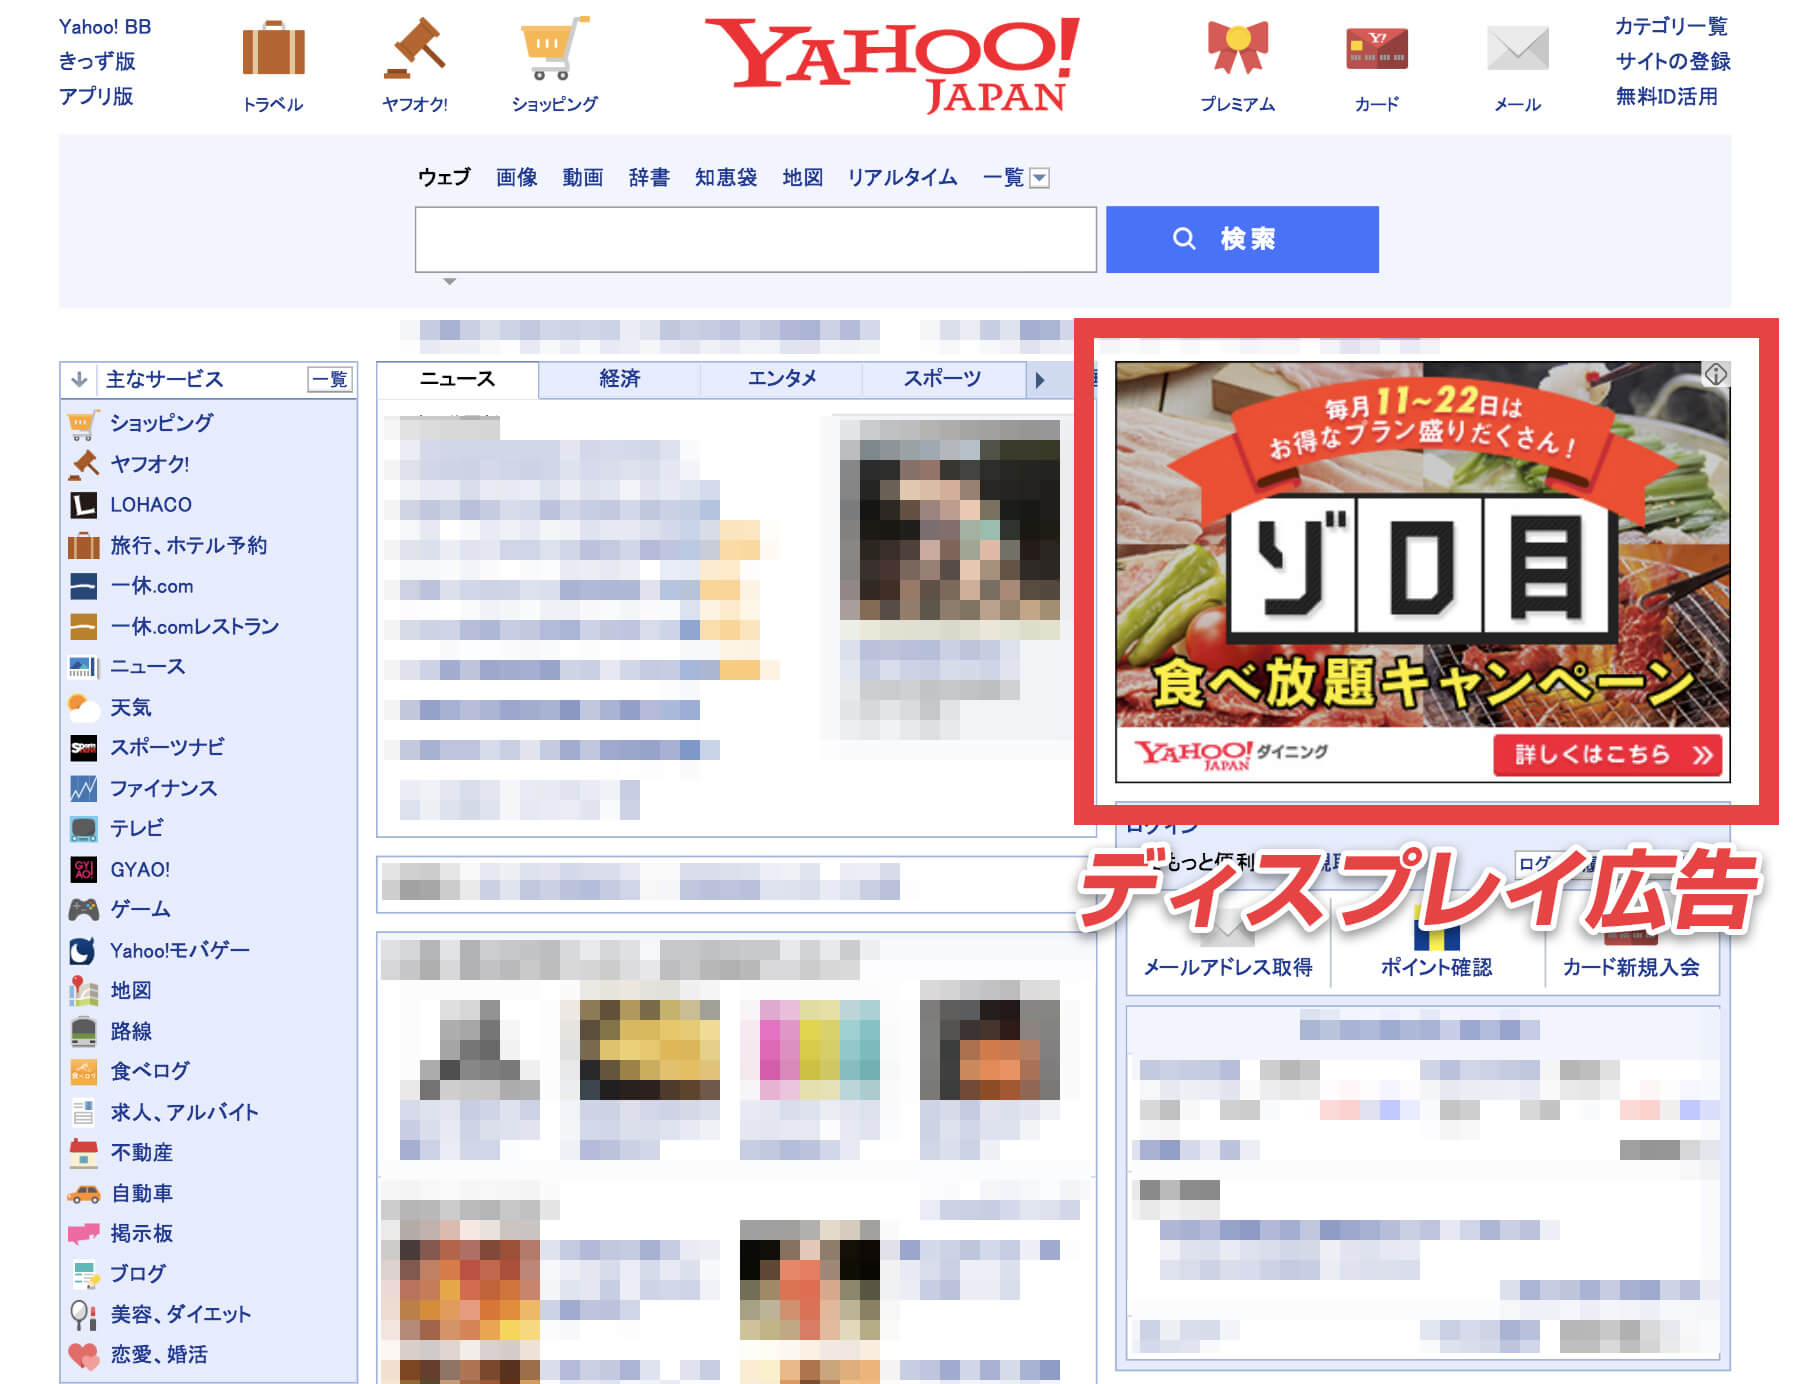The width and height of the screenshot is (1794, 1384).
Task: Open 掲示板 in services list
Action: pos(141,1233)
